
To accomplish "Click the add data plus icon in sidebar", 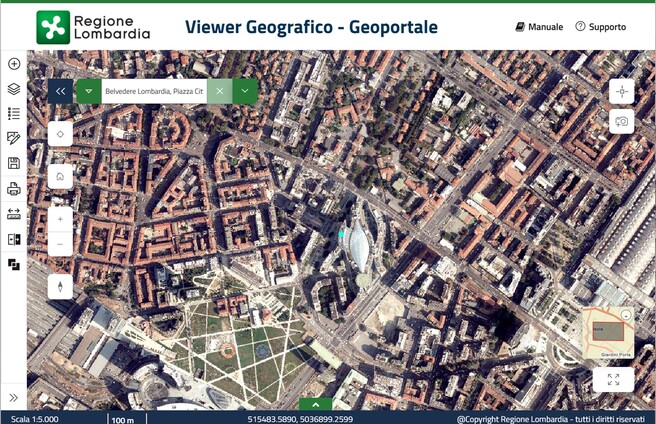I will pyautogui.click(x=14, y=64).
